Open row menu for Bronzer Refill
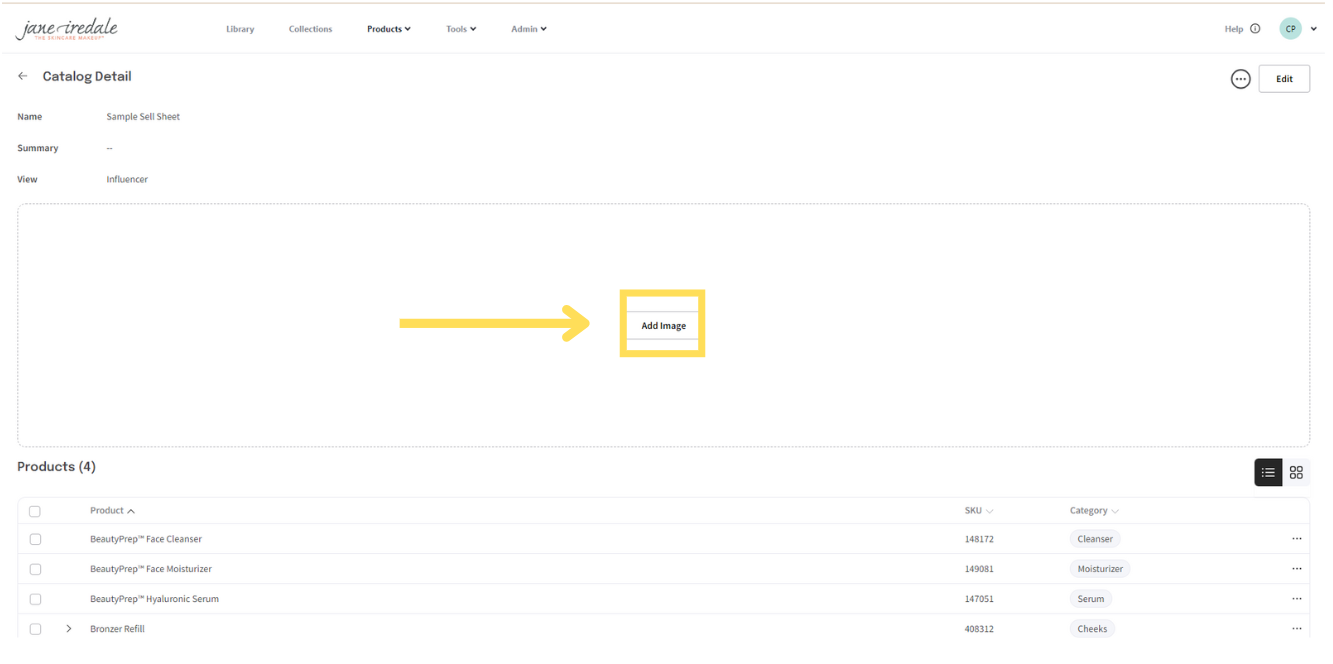This screenshot has width=1333, height=664. tap(1296, 629)
